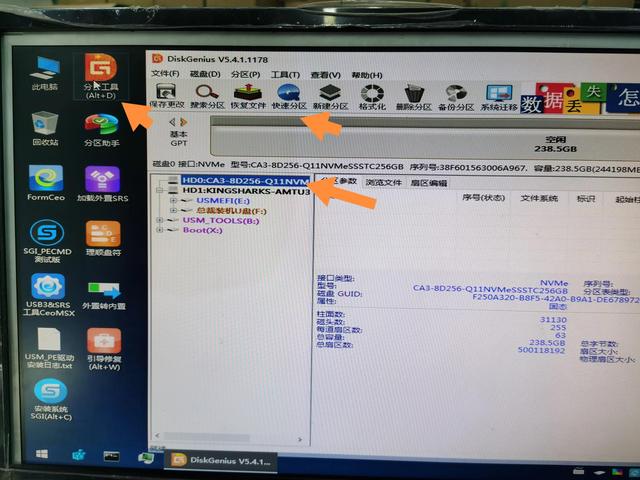Expand the 总裁装机U盘(F:) tree node
Viewport: 640px width, 480px height.
click(x=173, y=211)
